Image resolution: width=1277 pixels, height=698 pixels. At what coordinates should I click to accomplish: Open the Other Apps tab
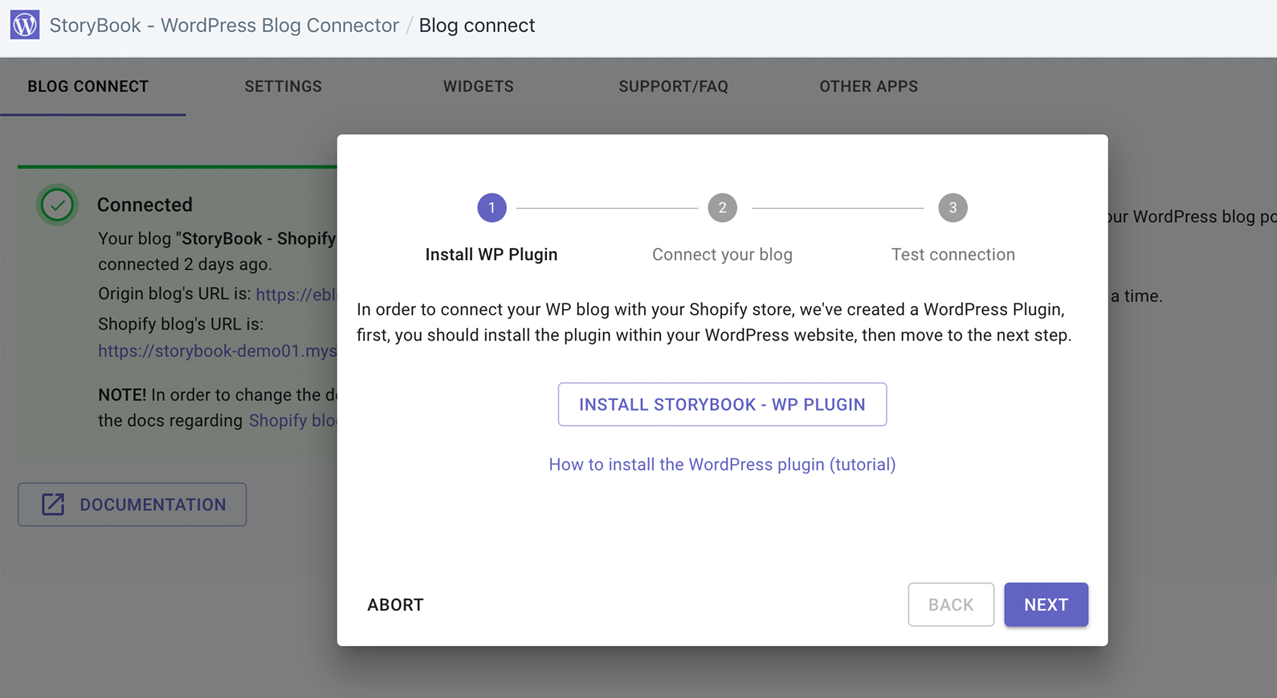pos(868,87)
